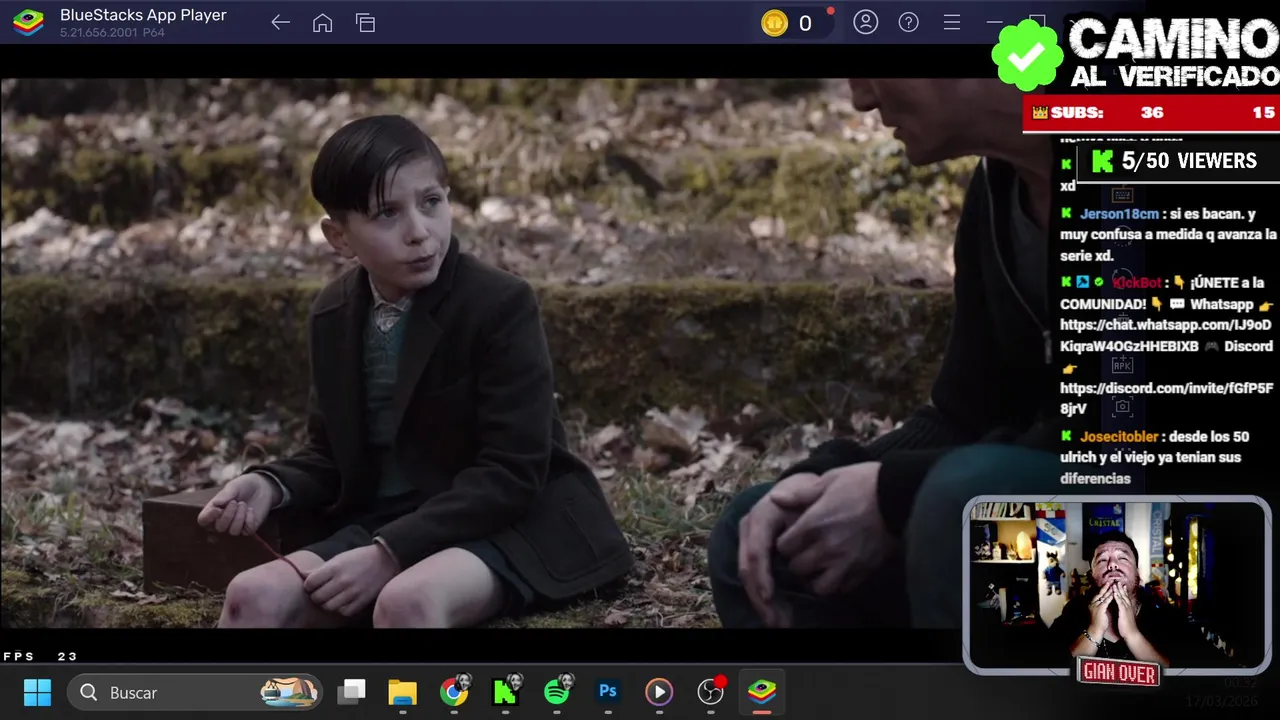Image resolution: width=1280 pixels, height=720 pixels.
Task: Click the SUBS crown icon
Action: [x=1039, y=113]
